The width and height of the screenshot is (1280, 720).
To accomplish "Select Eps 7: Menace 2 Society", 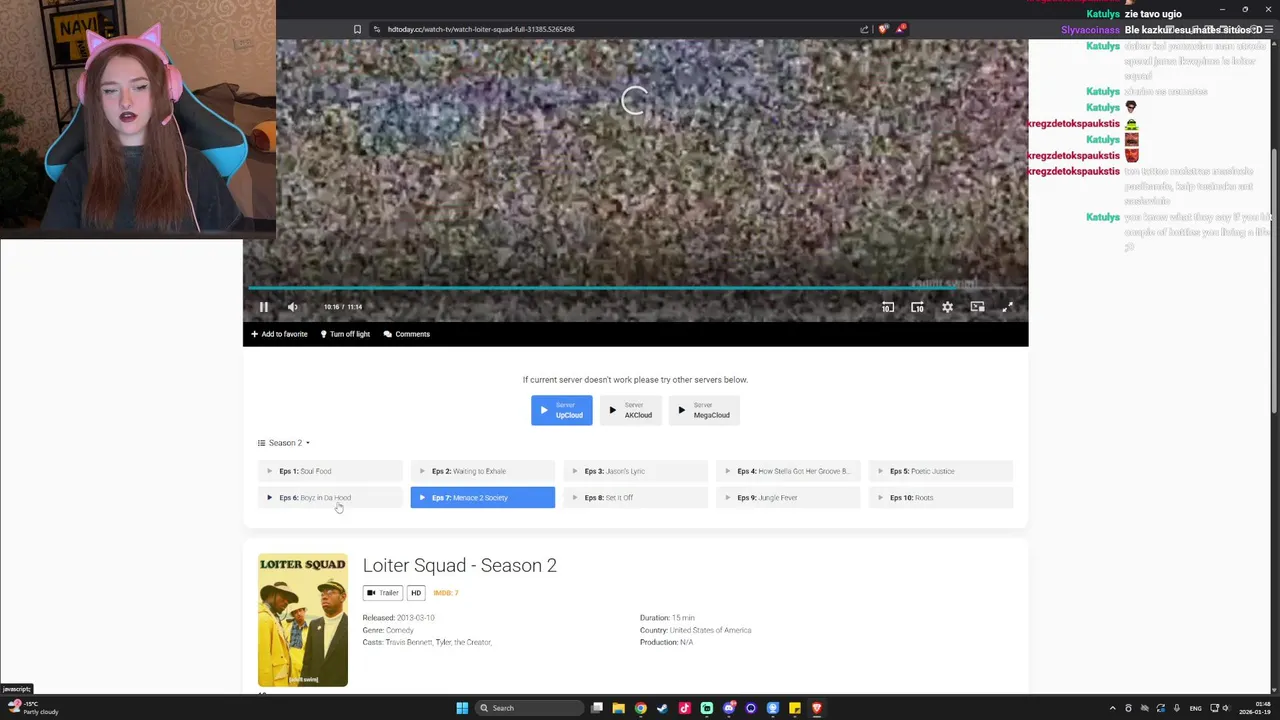I will tap(482, 497).
